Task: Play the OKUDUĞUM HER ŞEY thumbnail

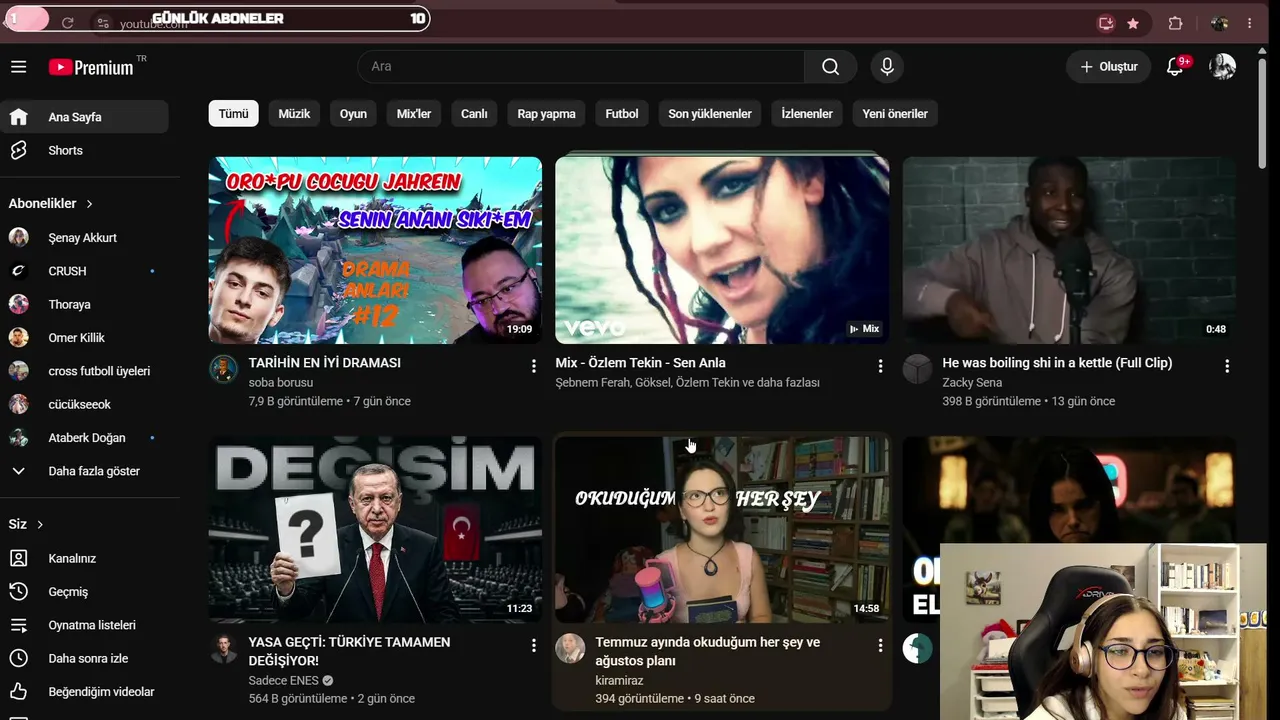Action: [722, 529]
